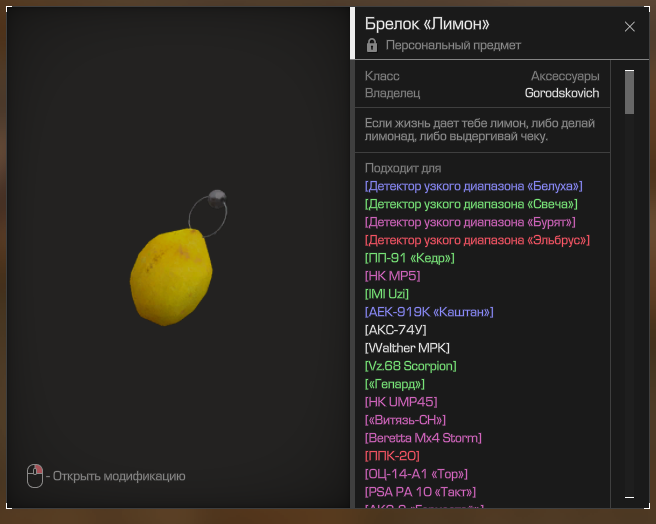Click the dash marker at the scrollbar bottom
The width and height of the screenshot is (656, 524).
(x=629, y=497)
